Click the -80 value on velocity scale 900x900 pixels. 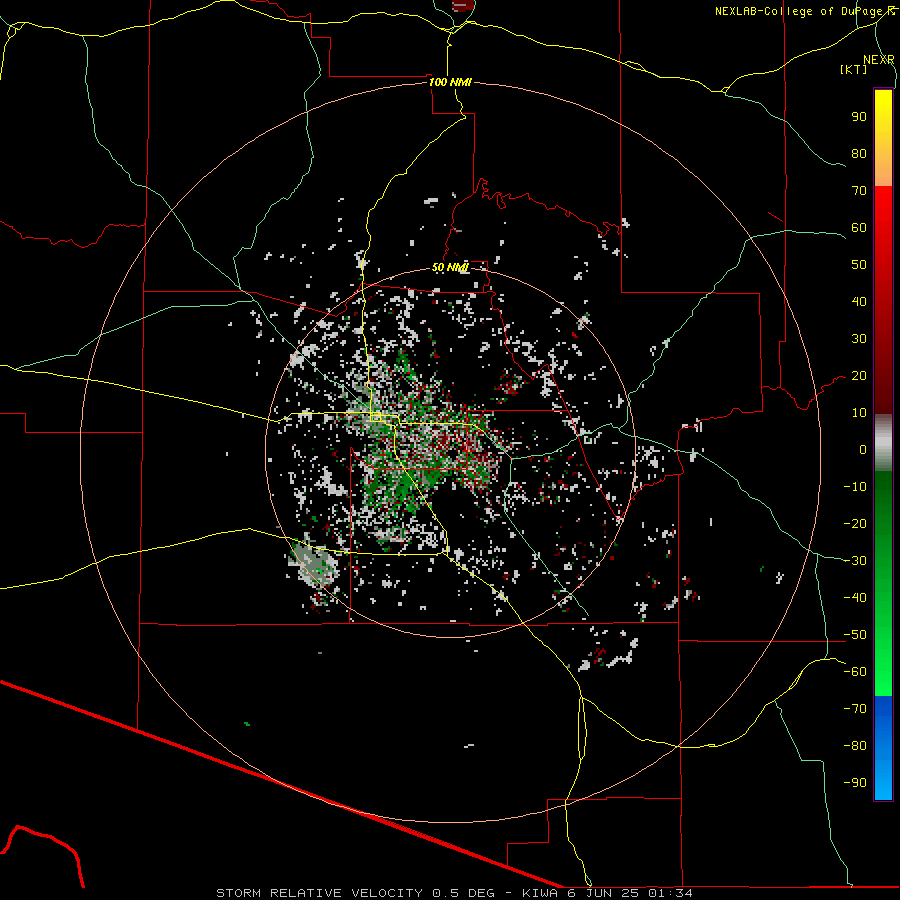(x=855, y=746)
